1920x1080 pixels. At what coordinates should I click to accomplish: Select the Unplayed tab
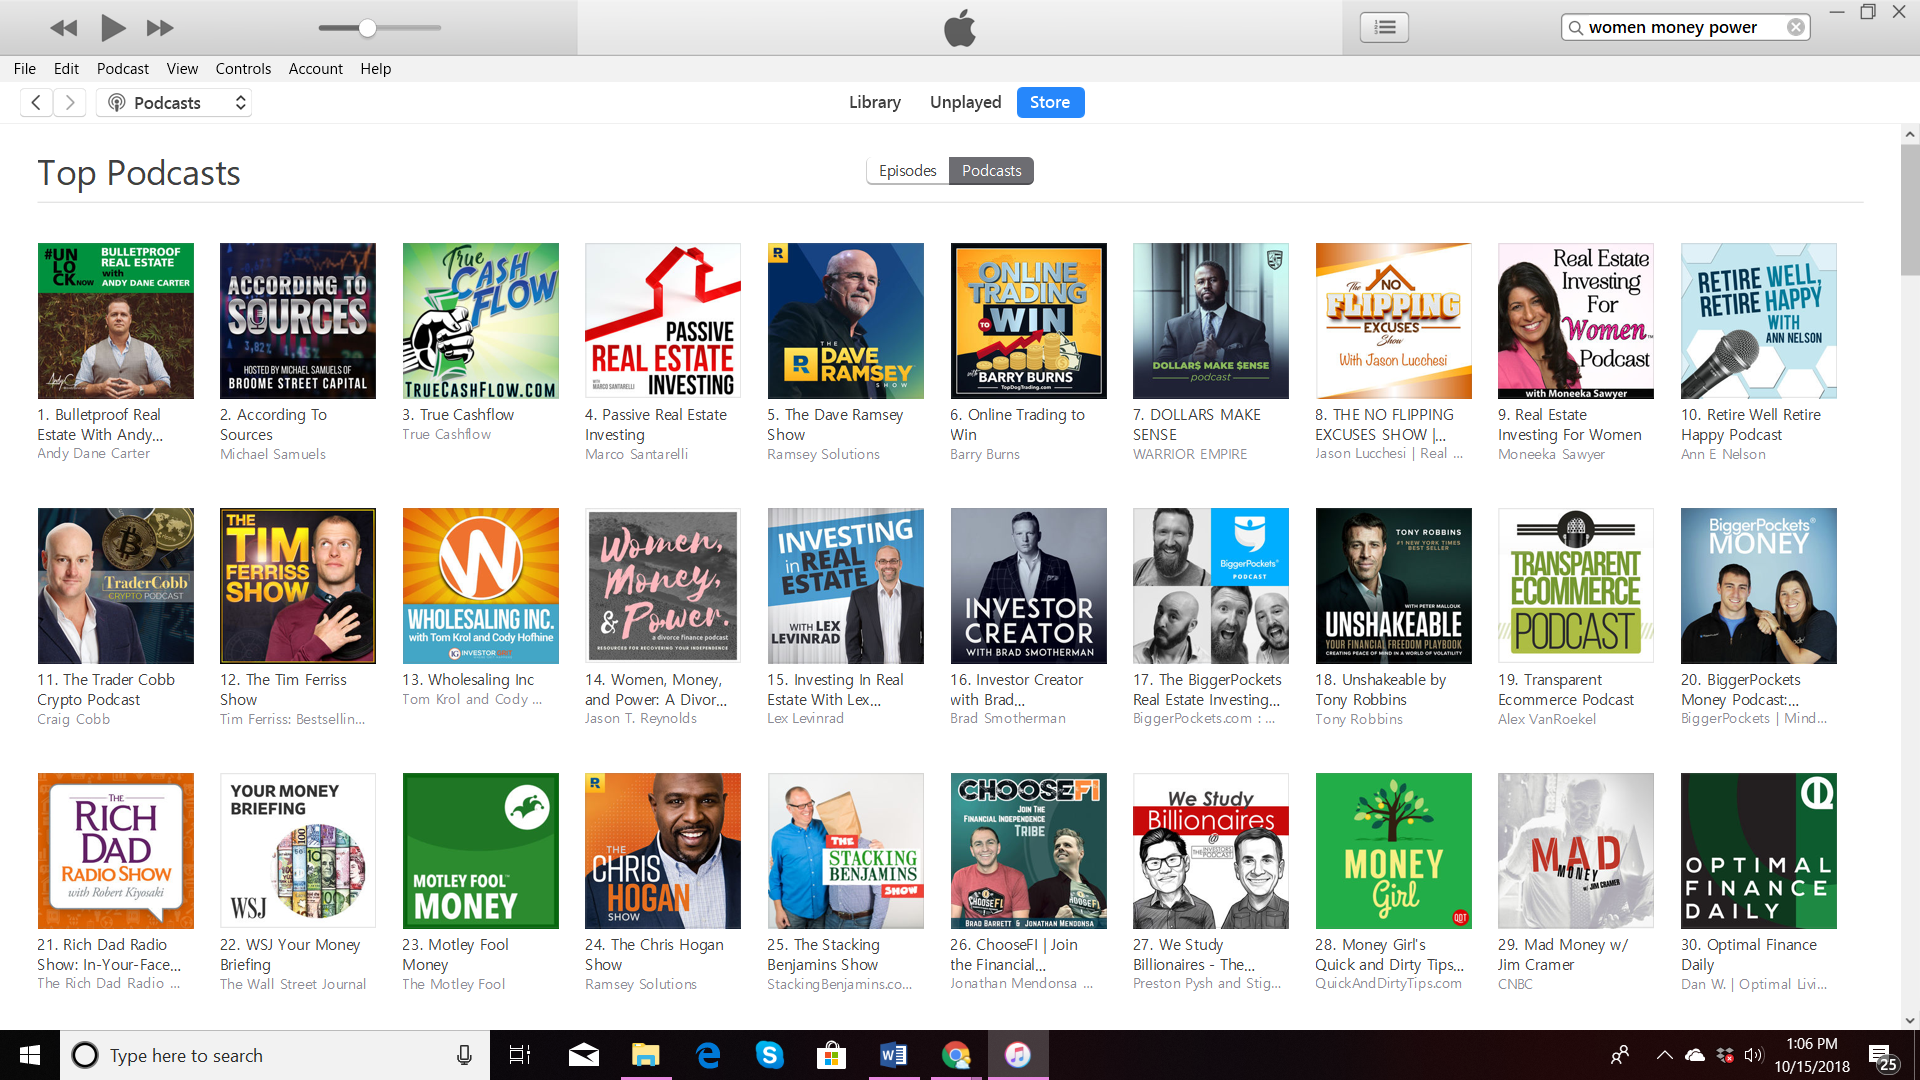pyautogui.click(x=965, y=102)
